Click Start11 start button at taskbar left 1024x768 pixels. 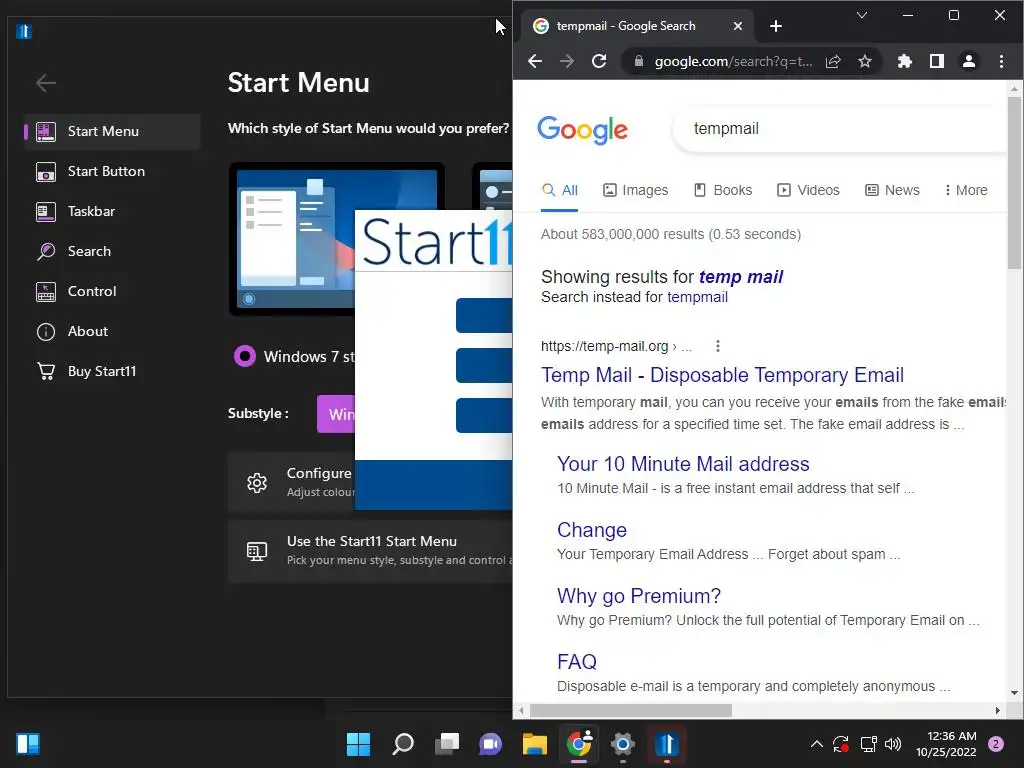pos(28,744)
